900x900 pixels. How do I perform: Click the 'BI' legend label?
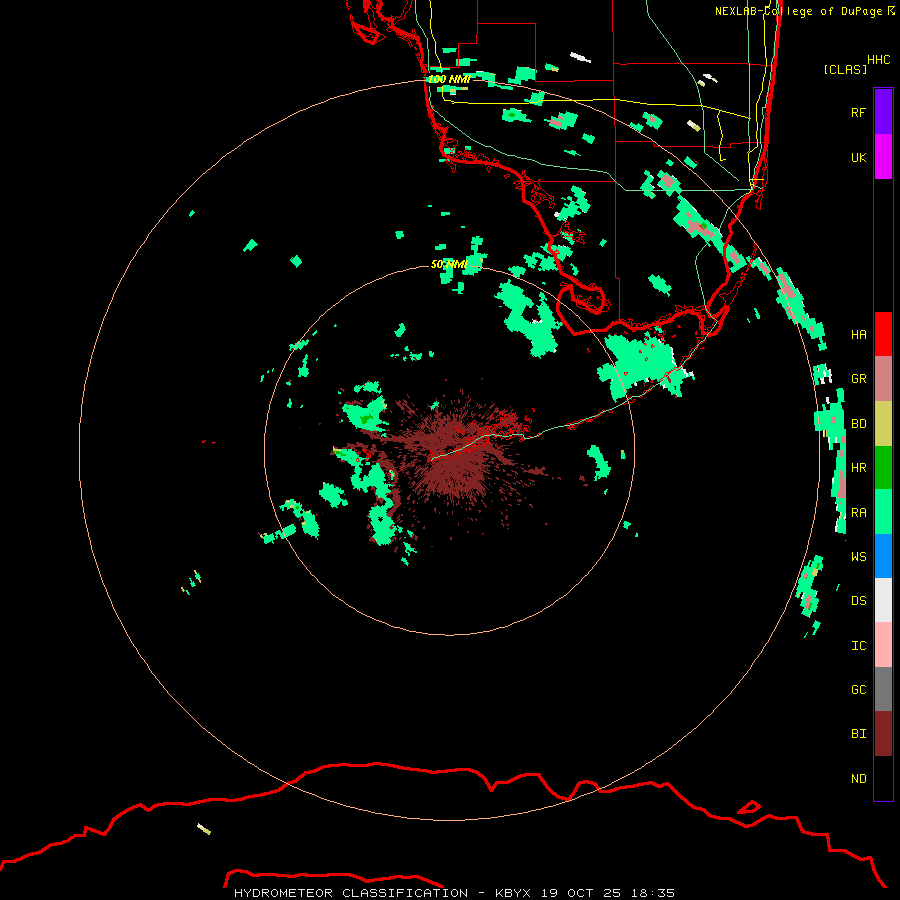pos(859,734)
